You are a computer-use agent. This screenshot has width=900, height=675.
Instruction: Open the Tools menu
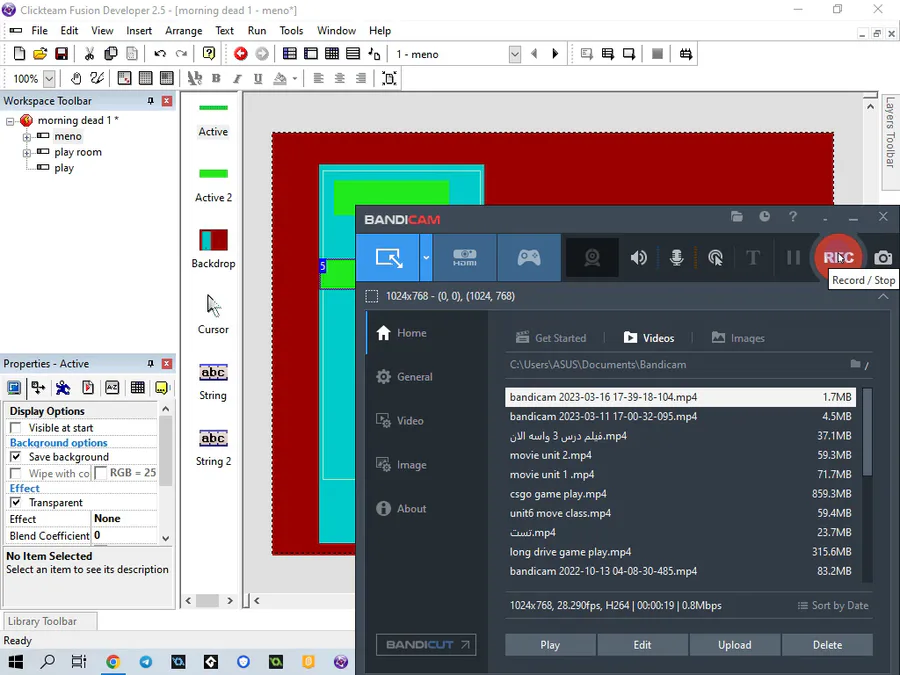coord(291,30)
